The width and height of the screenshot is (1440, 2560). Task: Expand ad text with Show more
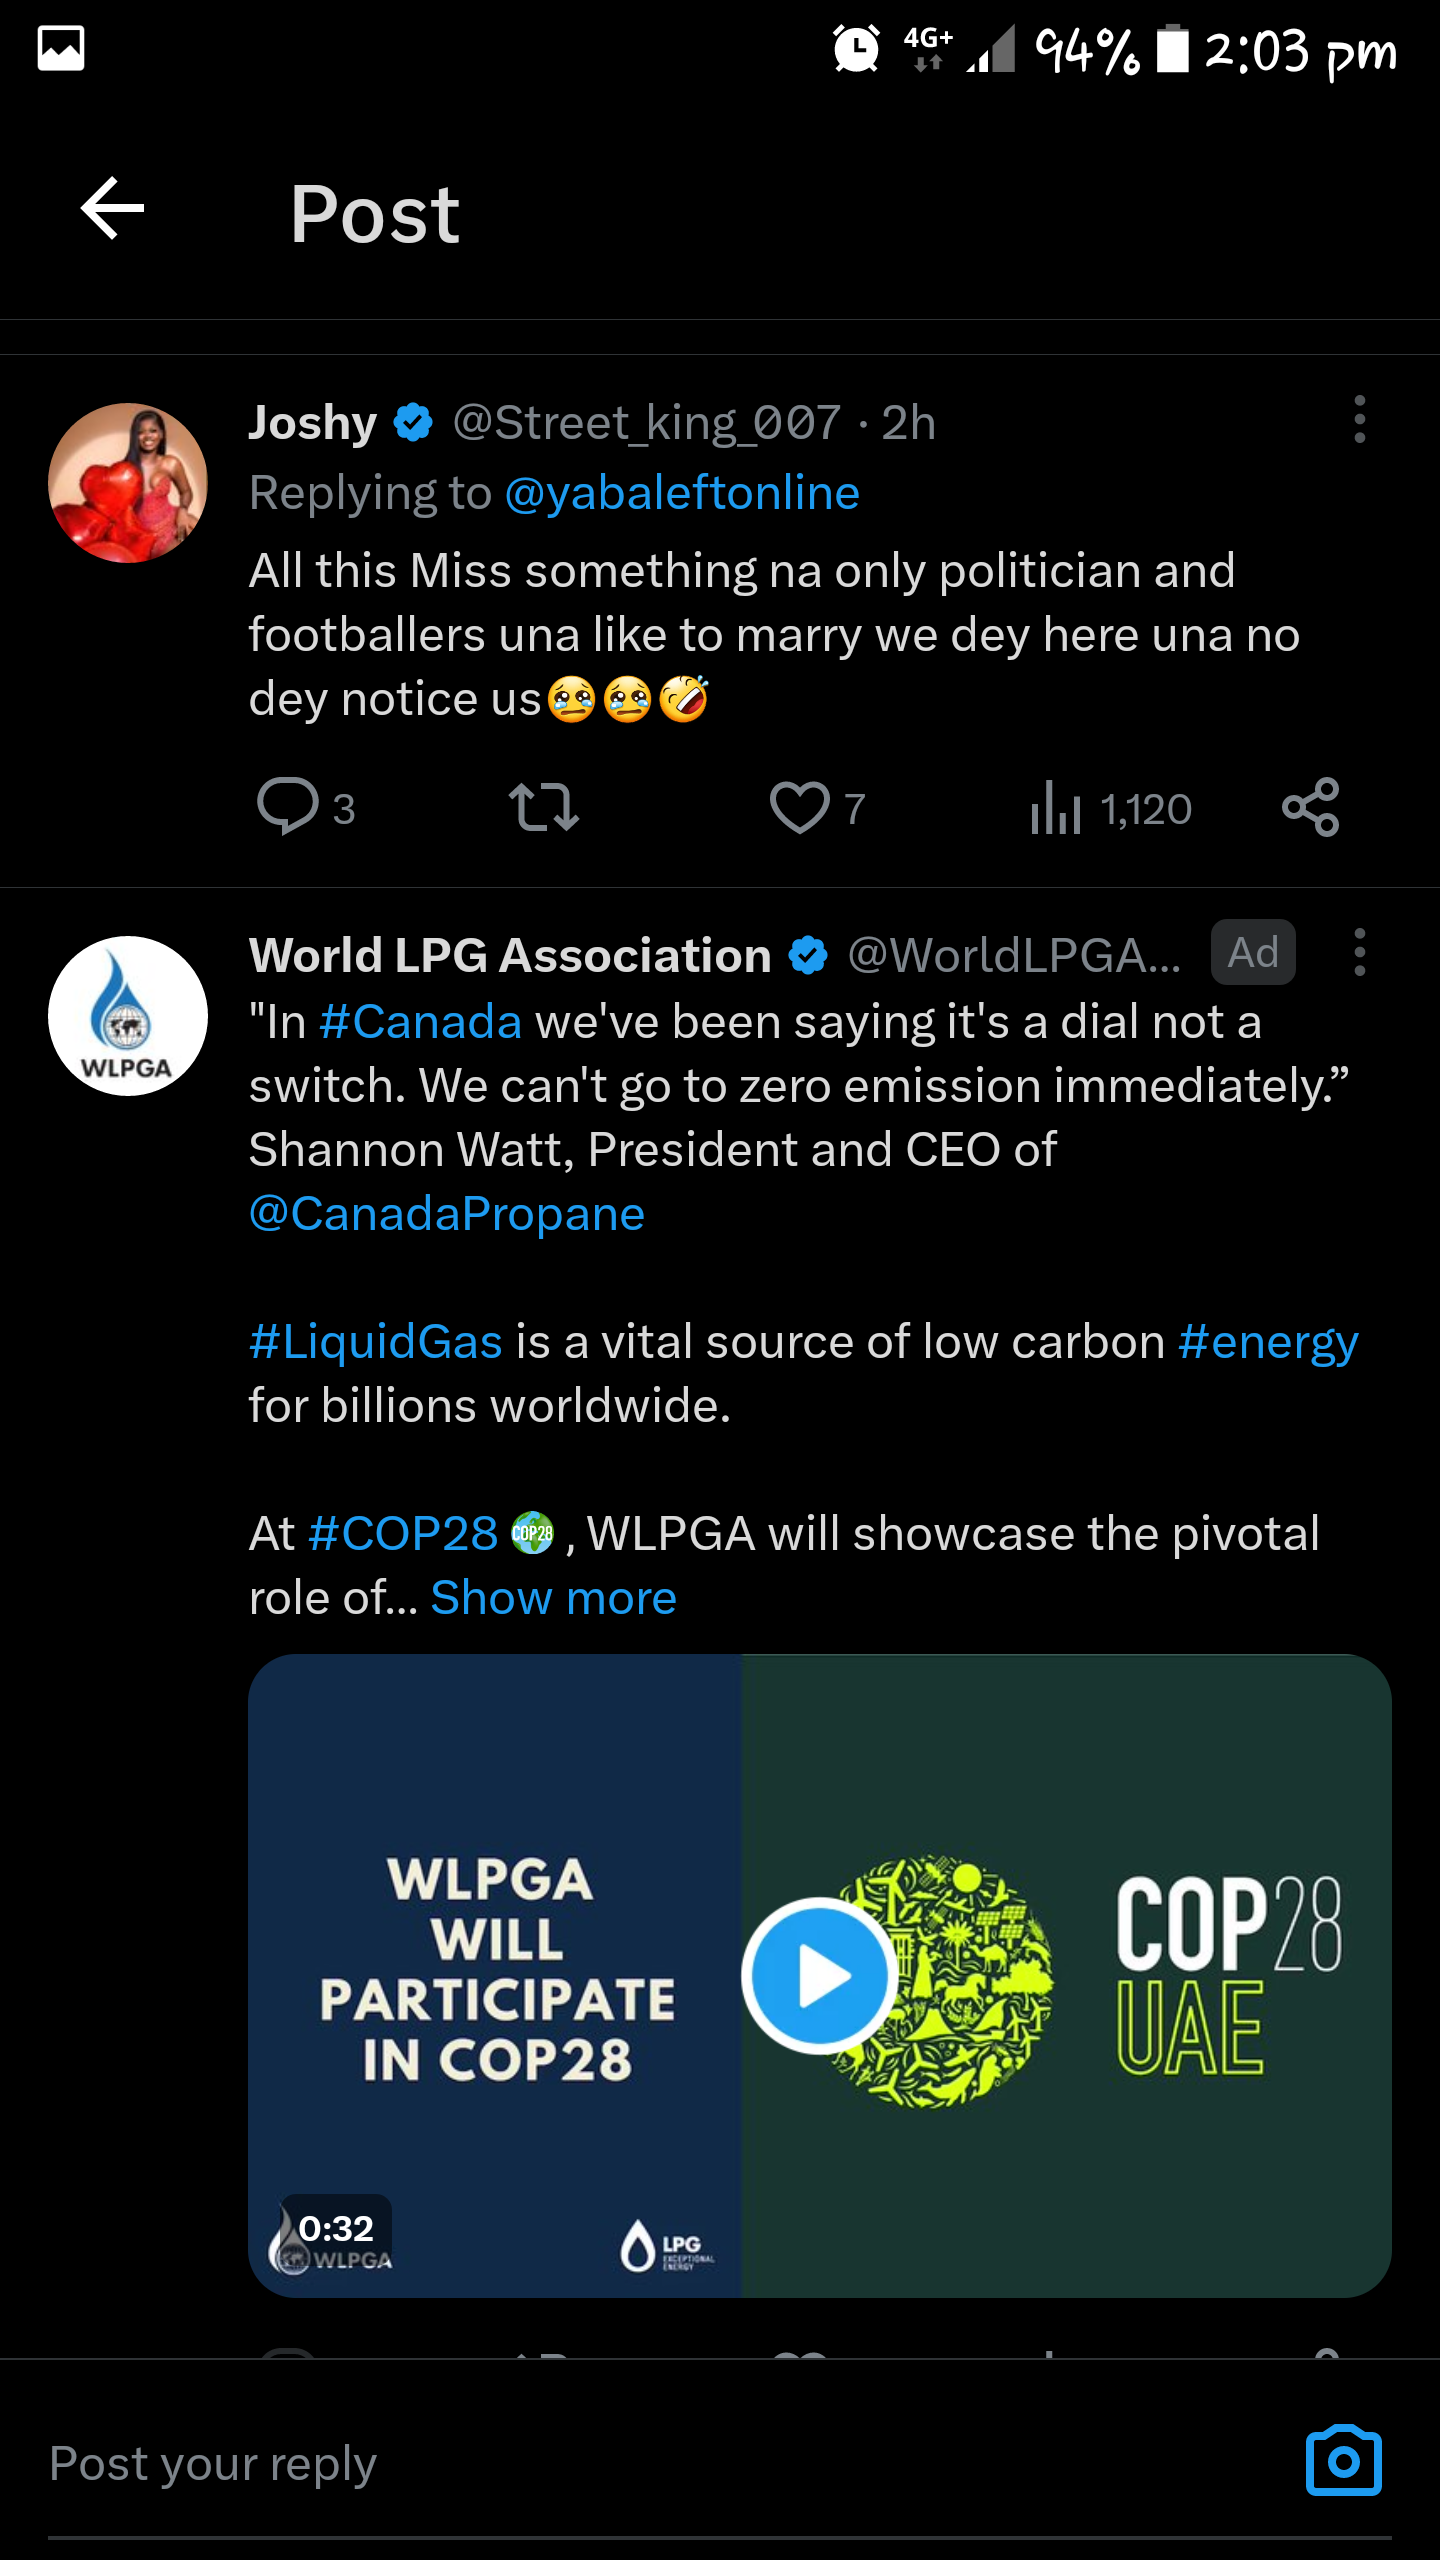553,1597
